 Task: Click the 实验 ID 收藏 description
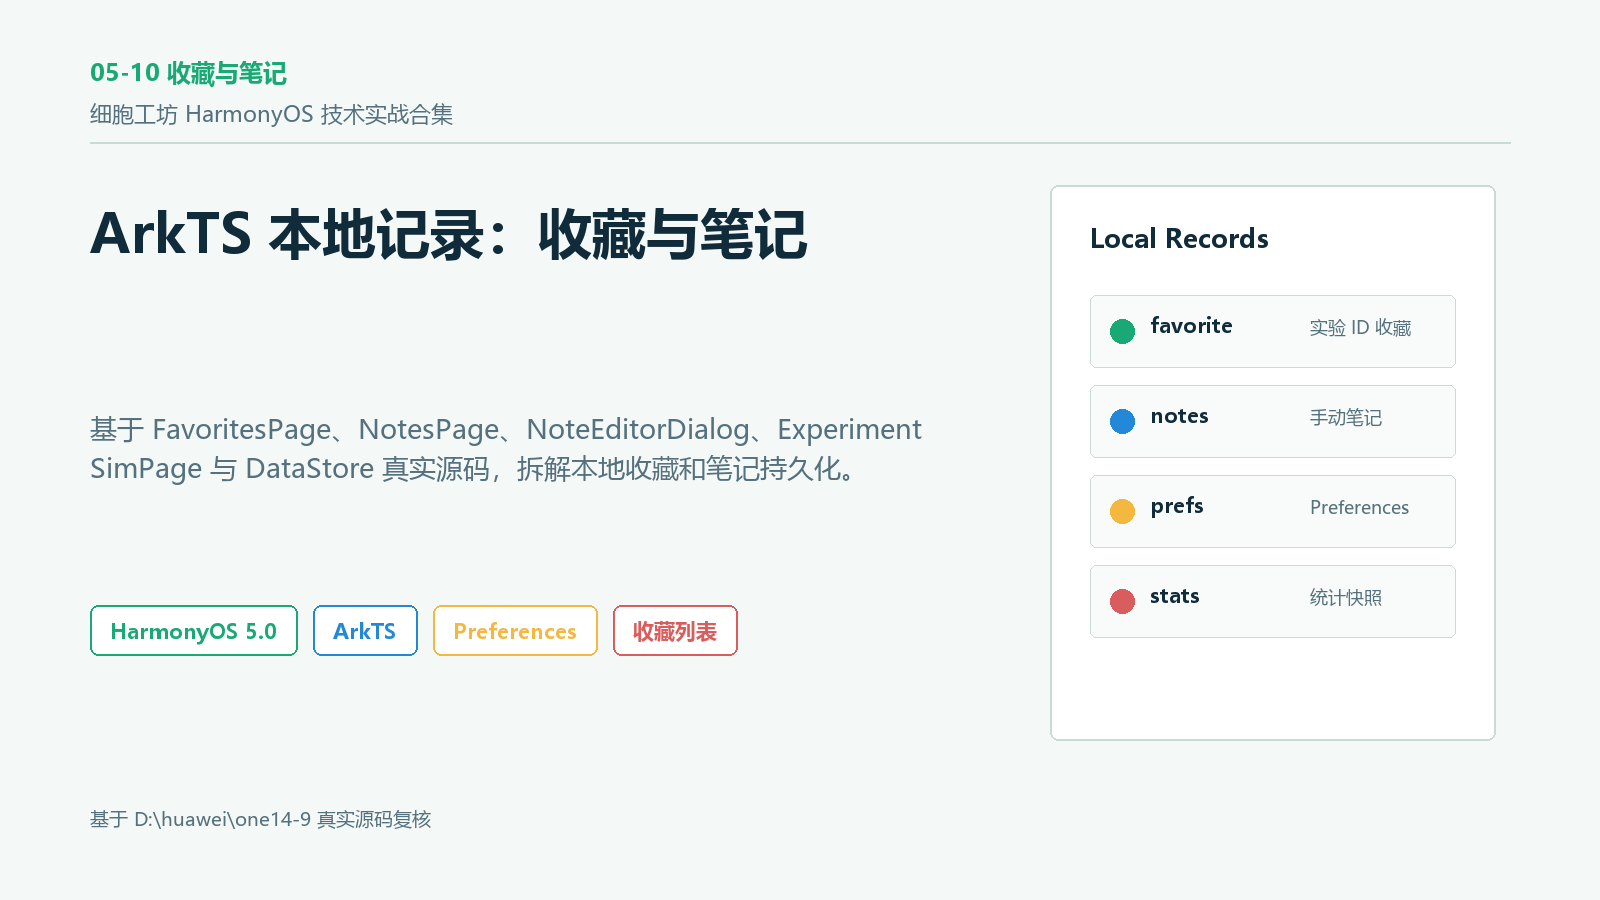click(1360, 328)
